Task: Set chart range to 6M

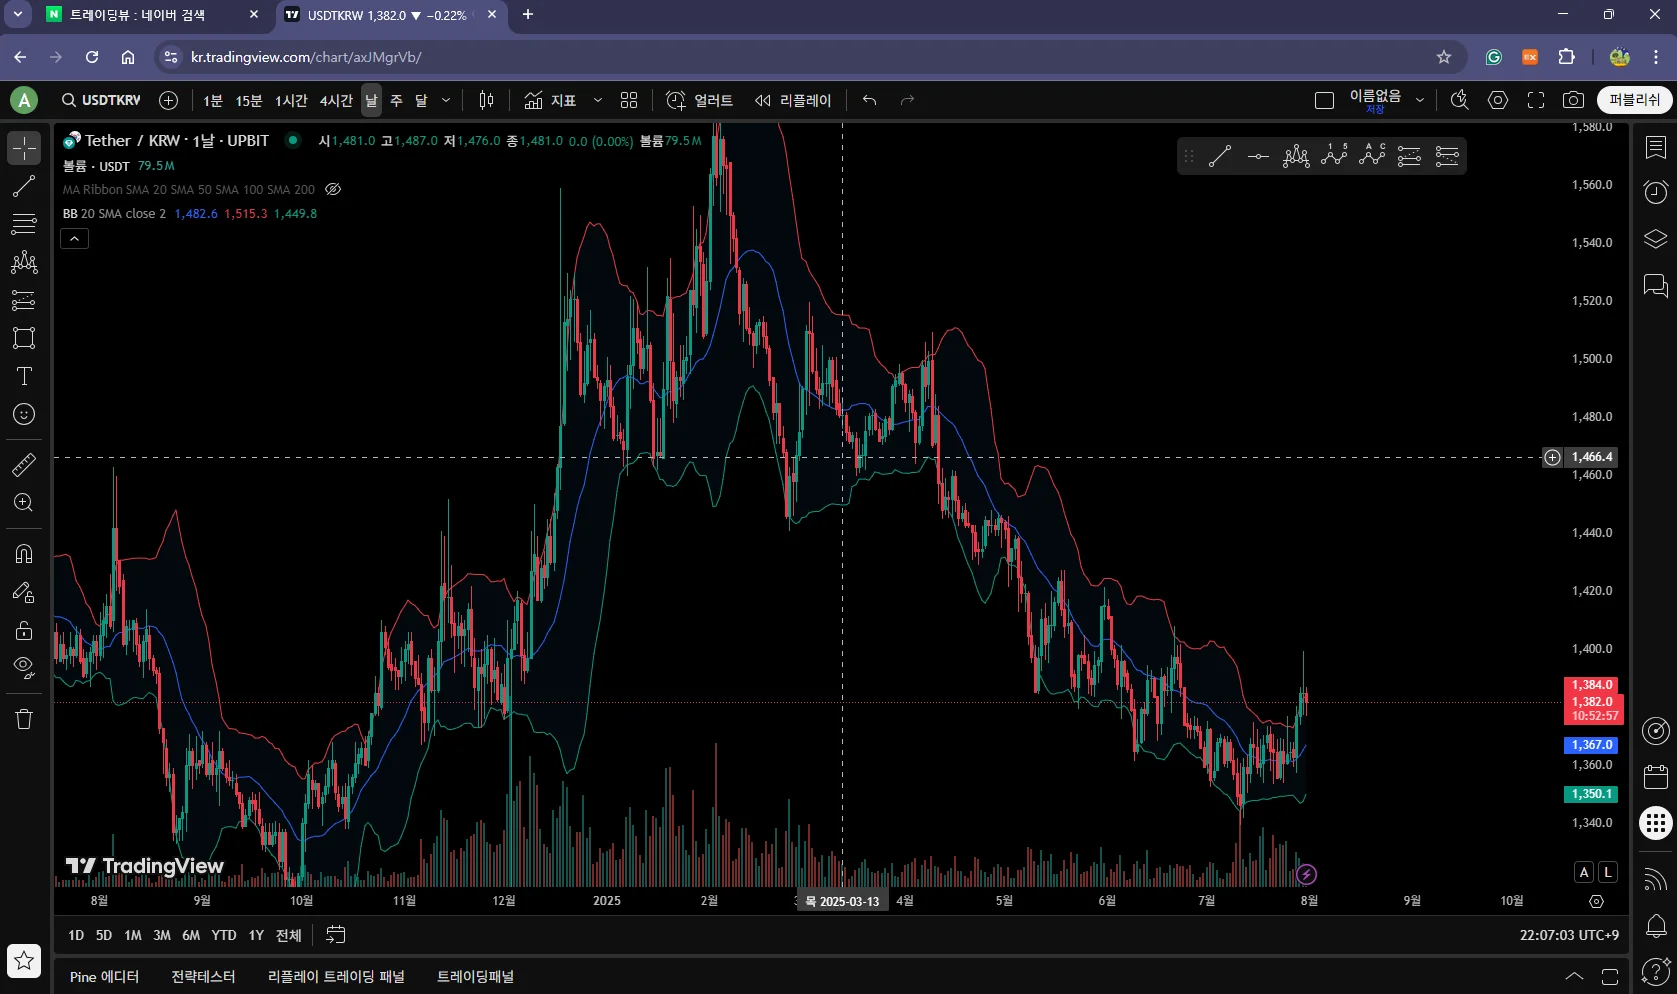Action: [191, 935]
